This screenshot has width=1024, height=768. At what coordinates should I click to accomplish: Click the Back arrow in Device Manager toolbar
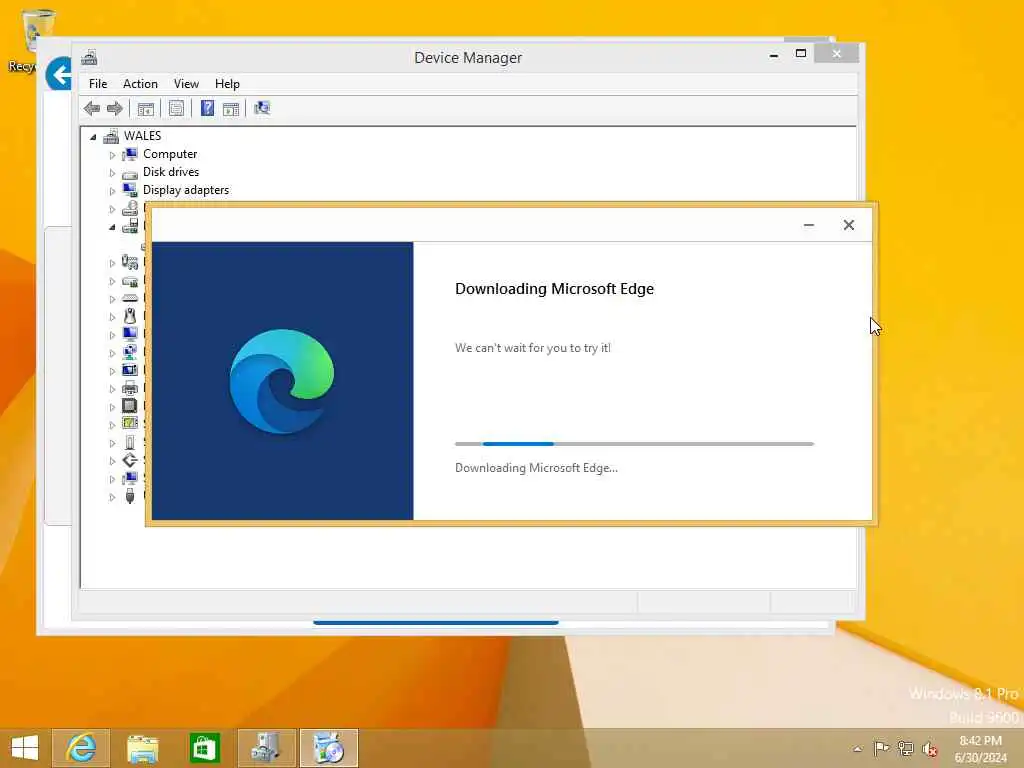click(x=92, y=108)
